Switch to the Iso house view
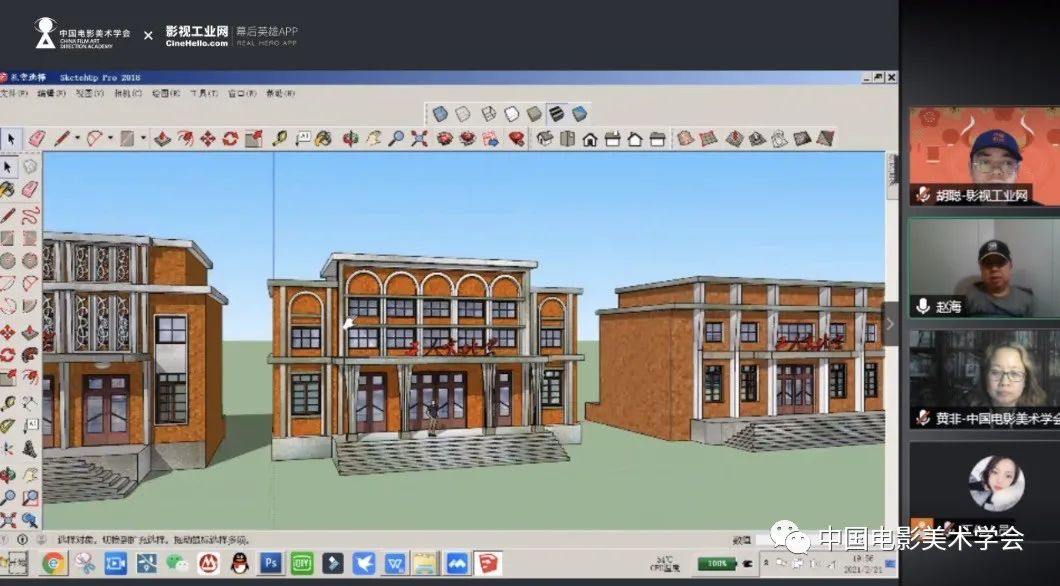1060x586 pixels. (545, 139)
